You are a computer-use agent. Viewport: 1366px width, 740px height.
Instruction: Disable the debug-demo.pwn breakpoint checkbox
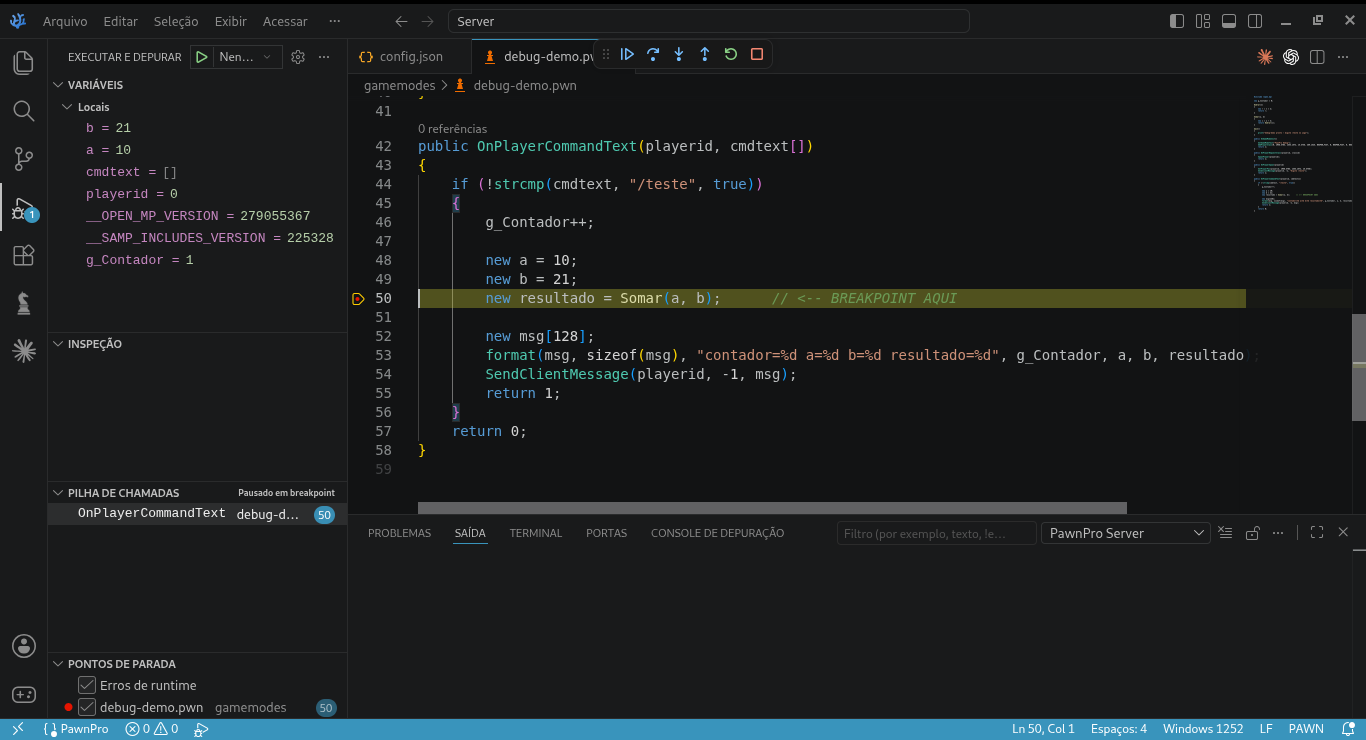coord(87,707)
